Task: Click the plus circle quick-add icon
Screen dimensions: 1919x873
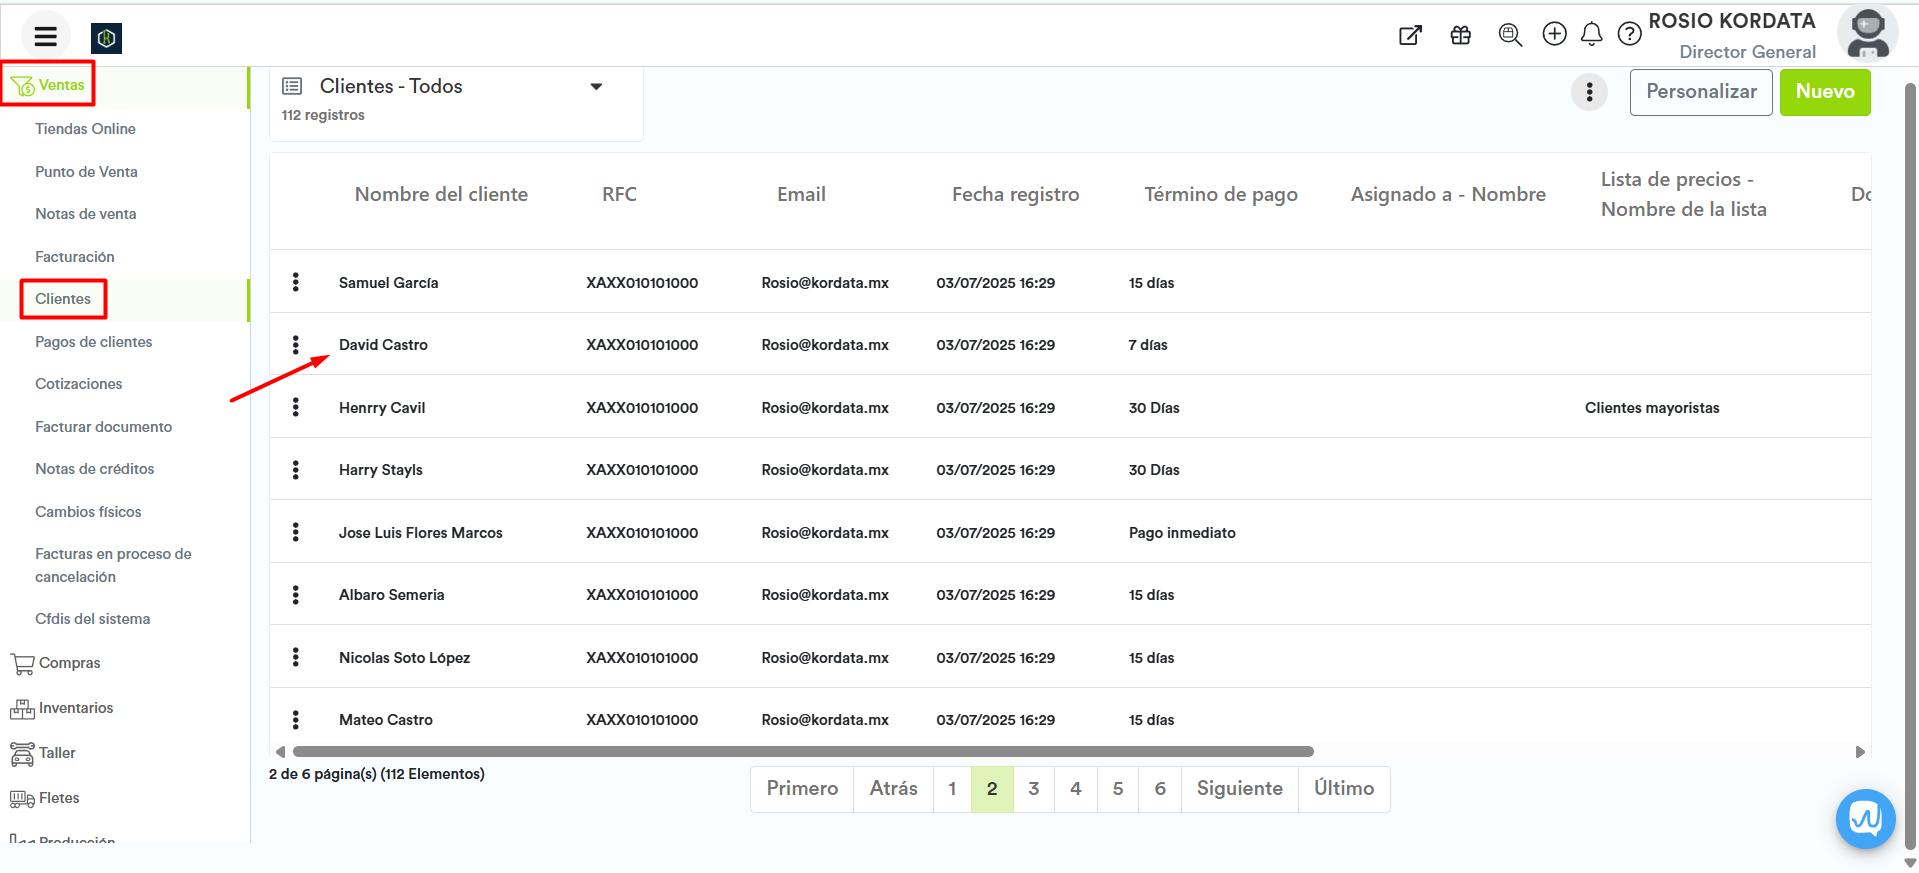Action: pos(1554,35)
